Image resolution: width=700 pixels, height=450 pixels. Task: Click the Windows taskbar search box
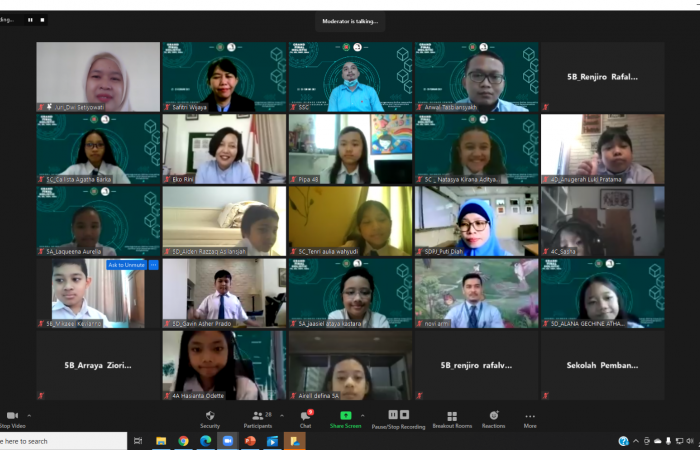(x=60, y=441)
